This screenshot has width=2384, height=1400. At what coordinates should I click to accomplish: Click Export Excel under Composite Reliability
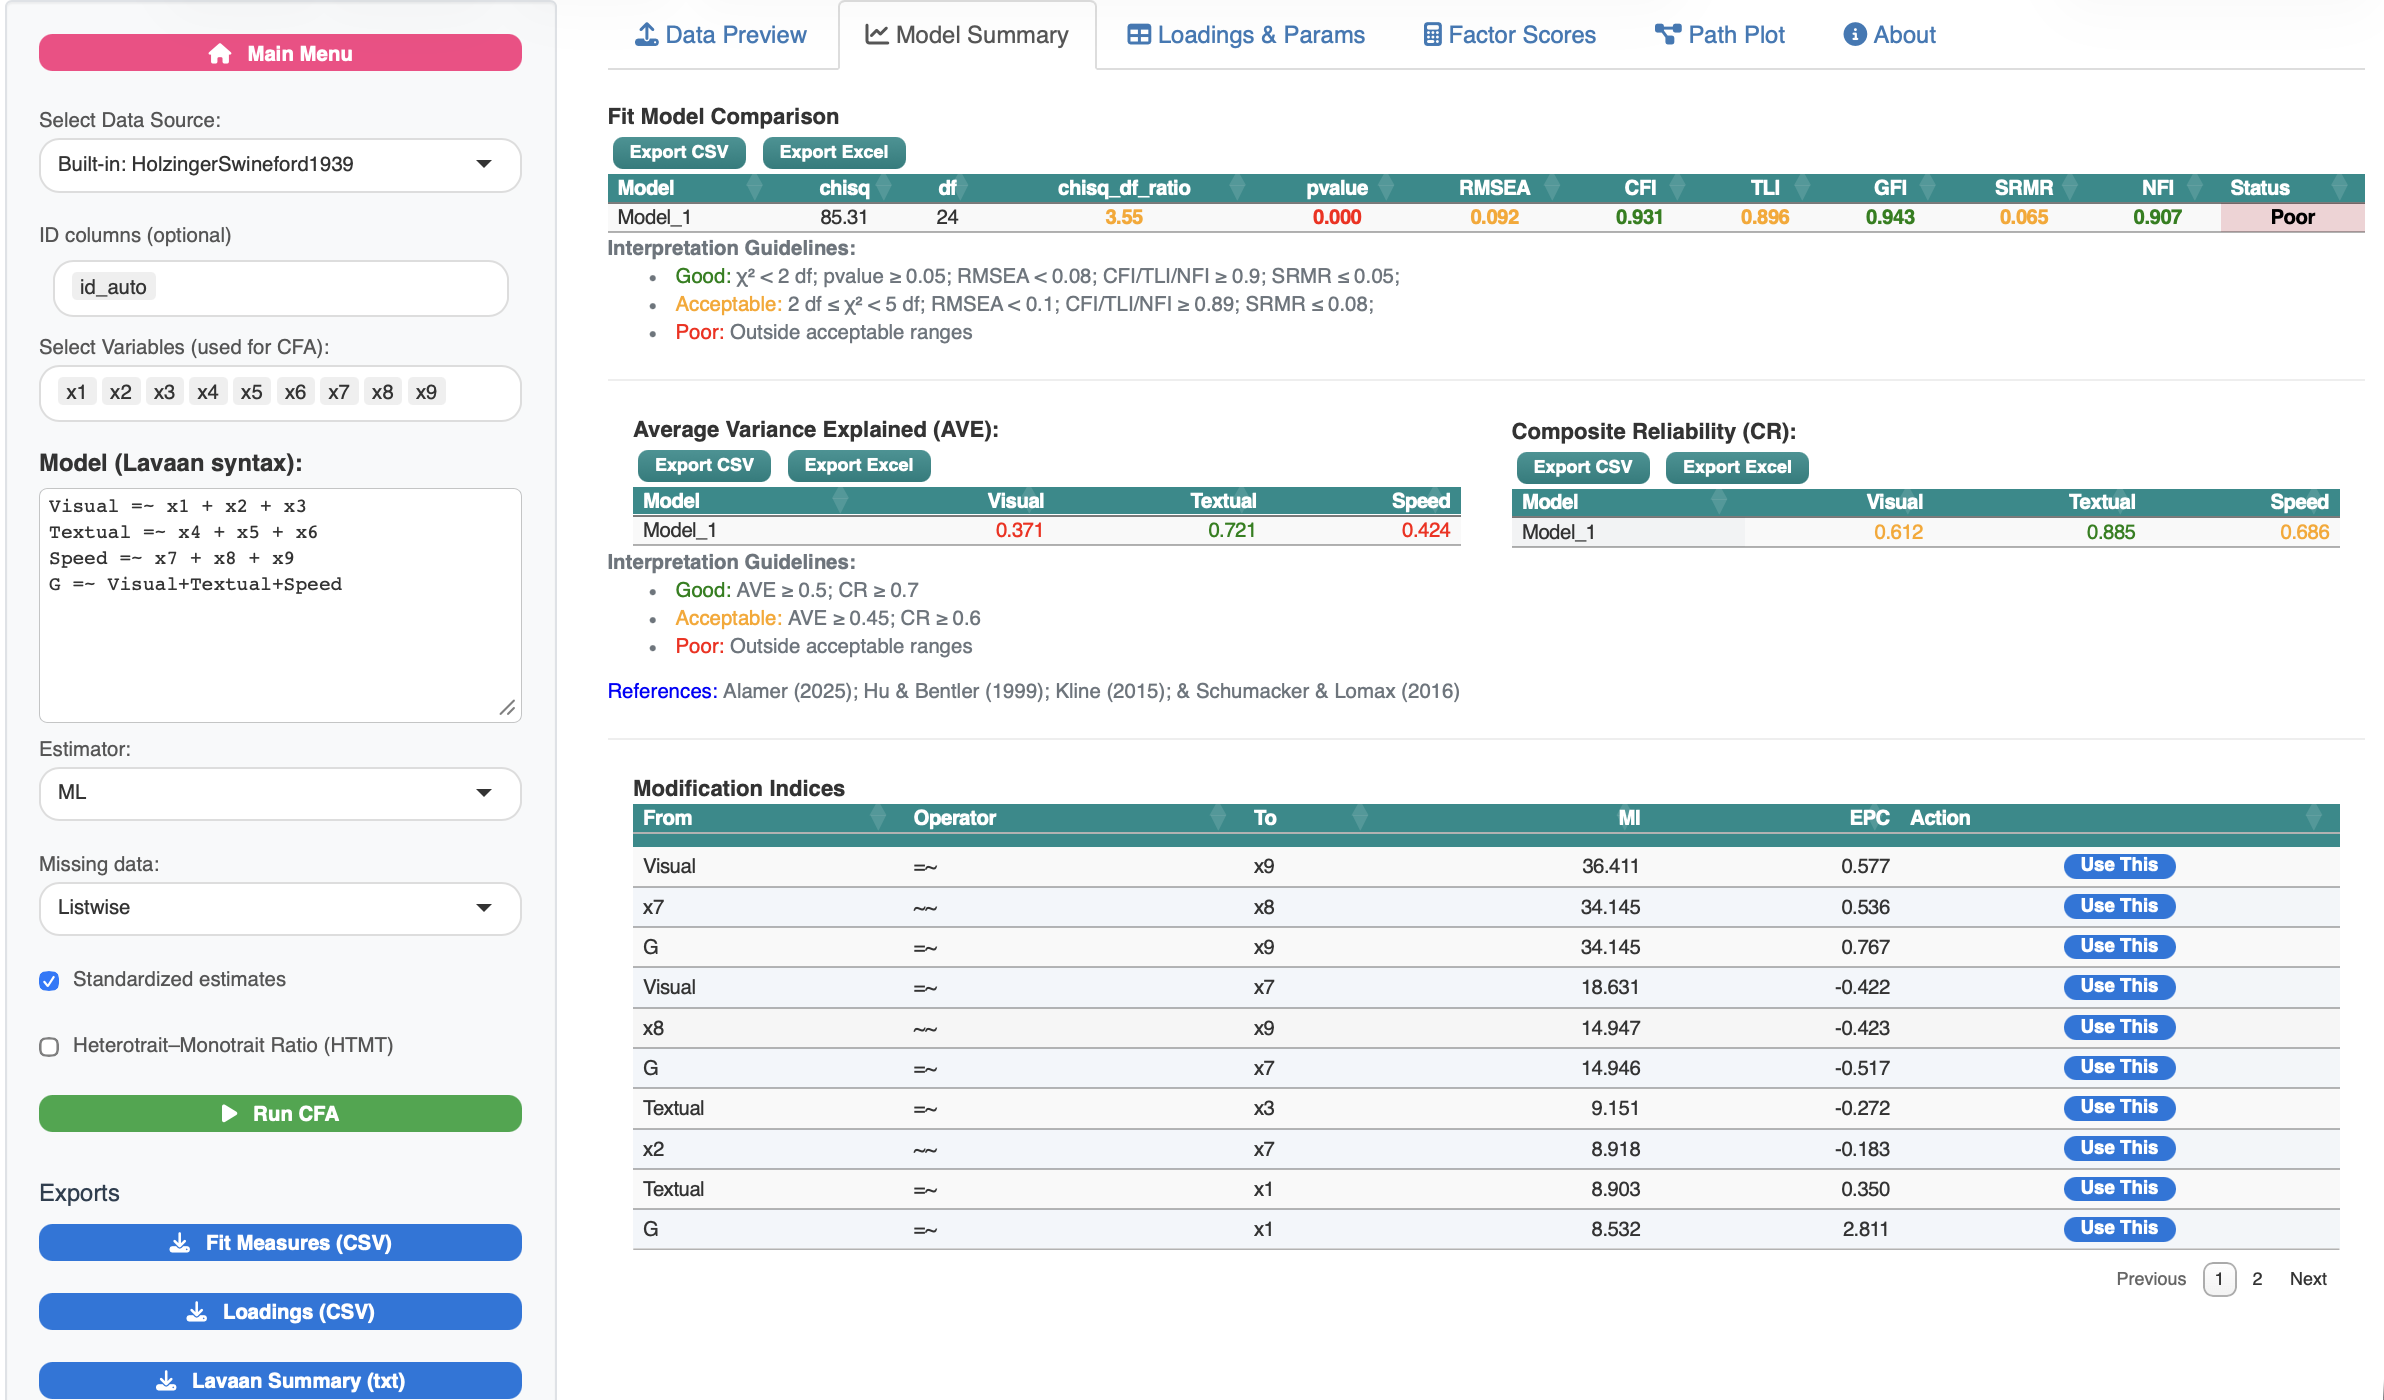1736,467
